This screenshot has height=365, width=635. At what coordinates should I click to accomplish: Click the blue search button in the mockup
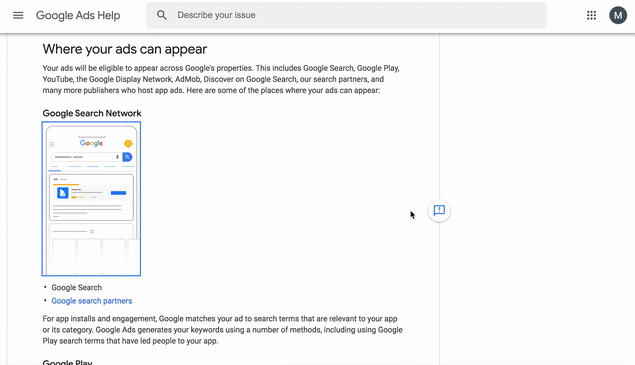(x=128, y=157)
